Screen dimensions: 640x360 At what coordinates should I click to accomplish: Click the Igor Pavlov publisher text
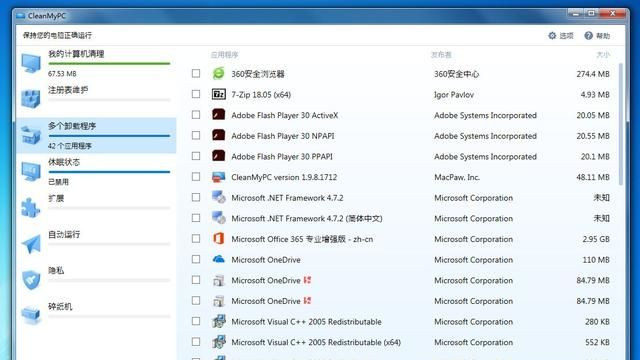click(x=453, y=95)
